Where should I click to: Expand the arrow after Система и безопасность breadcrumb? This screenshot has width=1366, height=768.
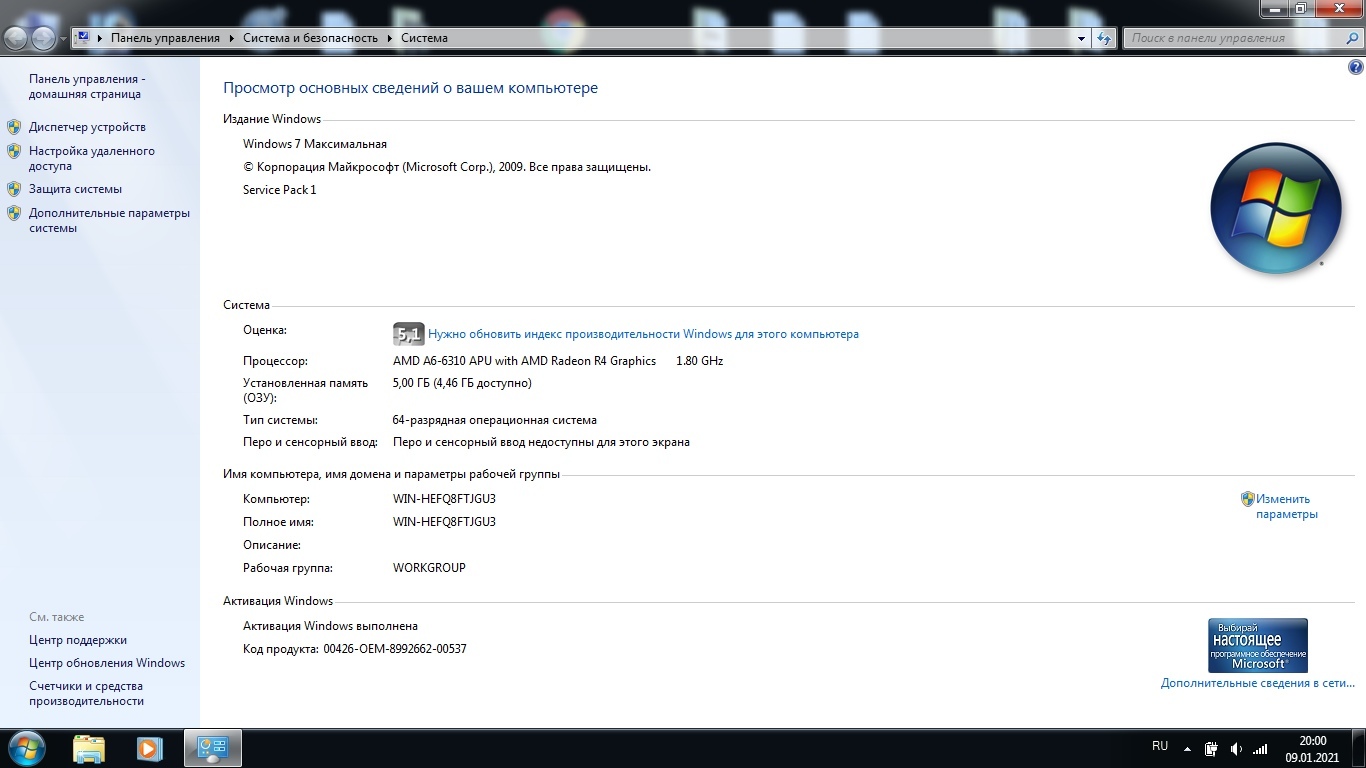pyautogui.click(x=389, y=38)
